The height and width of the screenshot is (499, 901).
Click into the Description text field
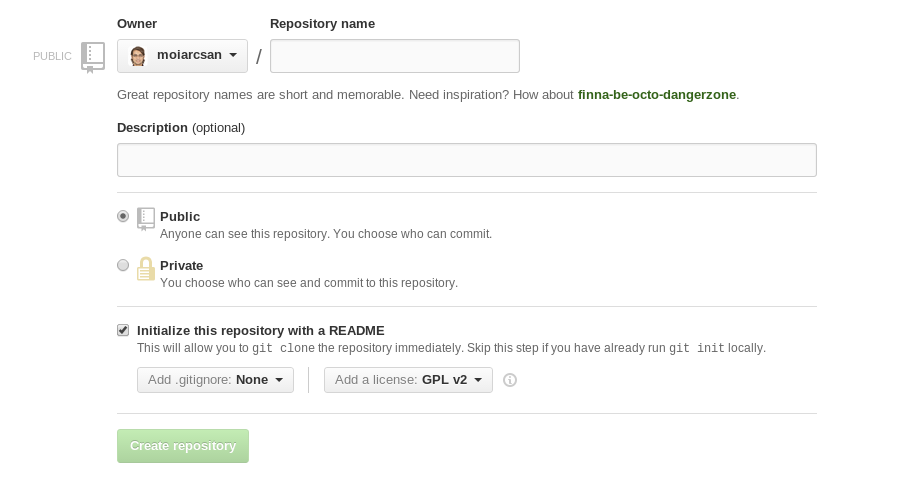[x=467, y=160]
